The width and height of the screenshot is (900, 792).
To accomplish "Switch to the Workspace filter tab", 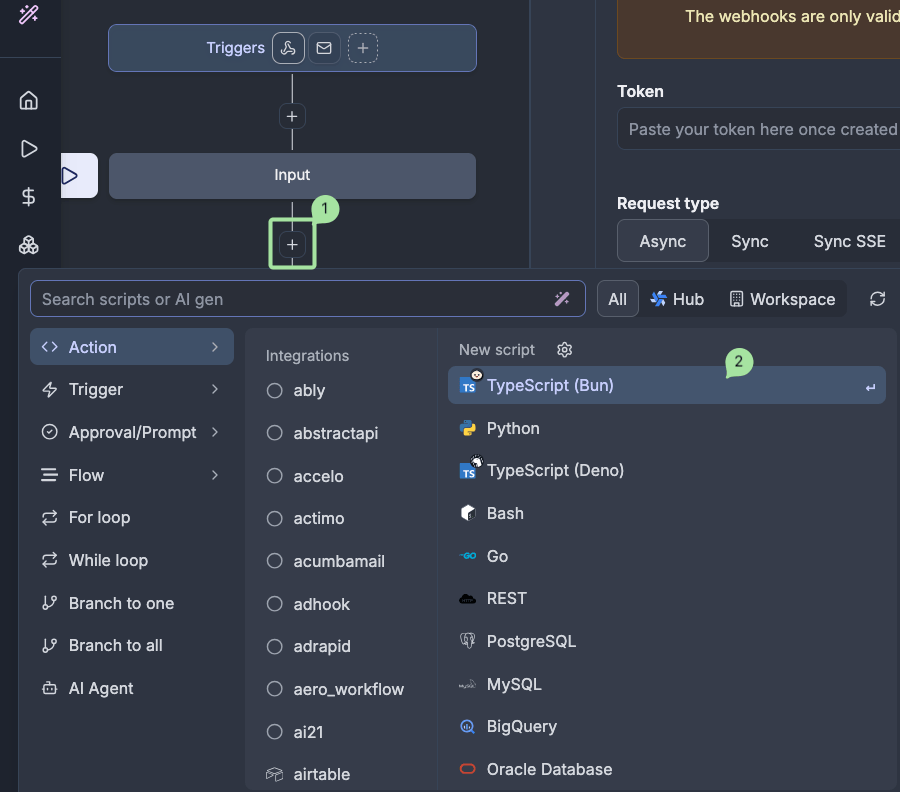I will point(781,299).
